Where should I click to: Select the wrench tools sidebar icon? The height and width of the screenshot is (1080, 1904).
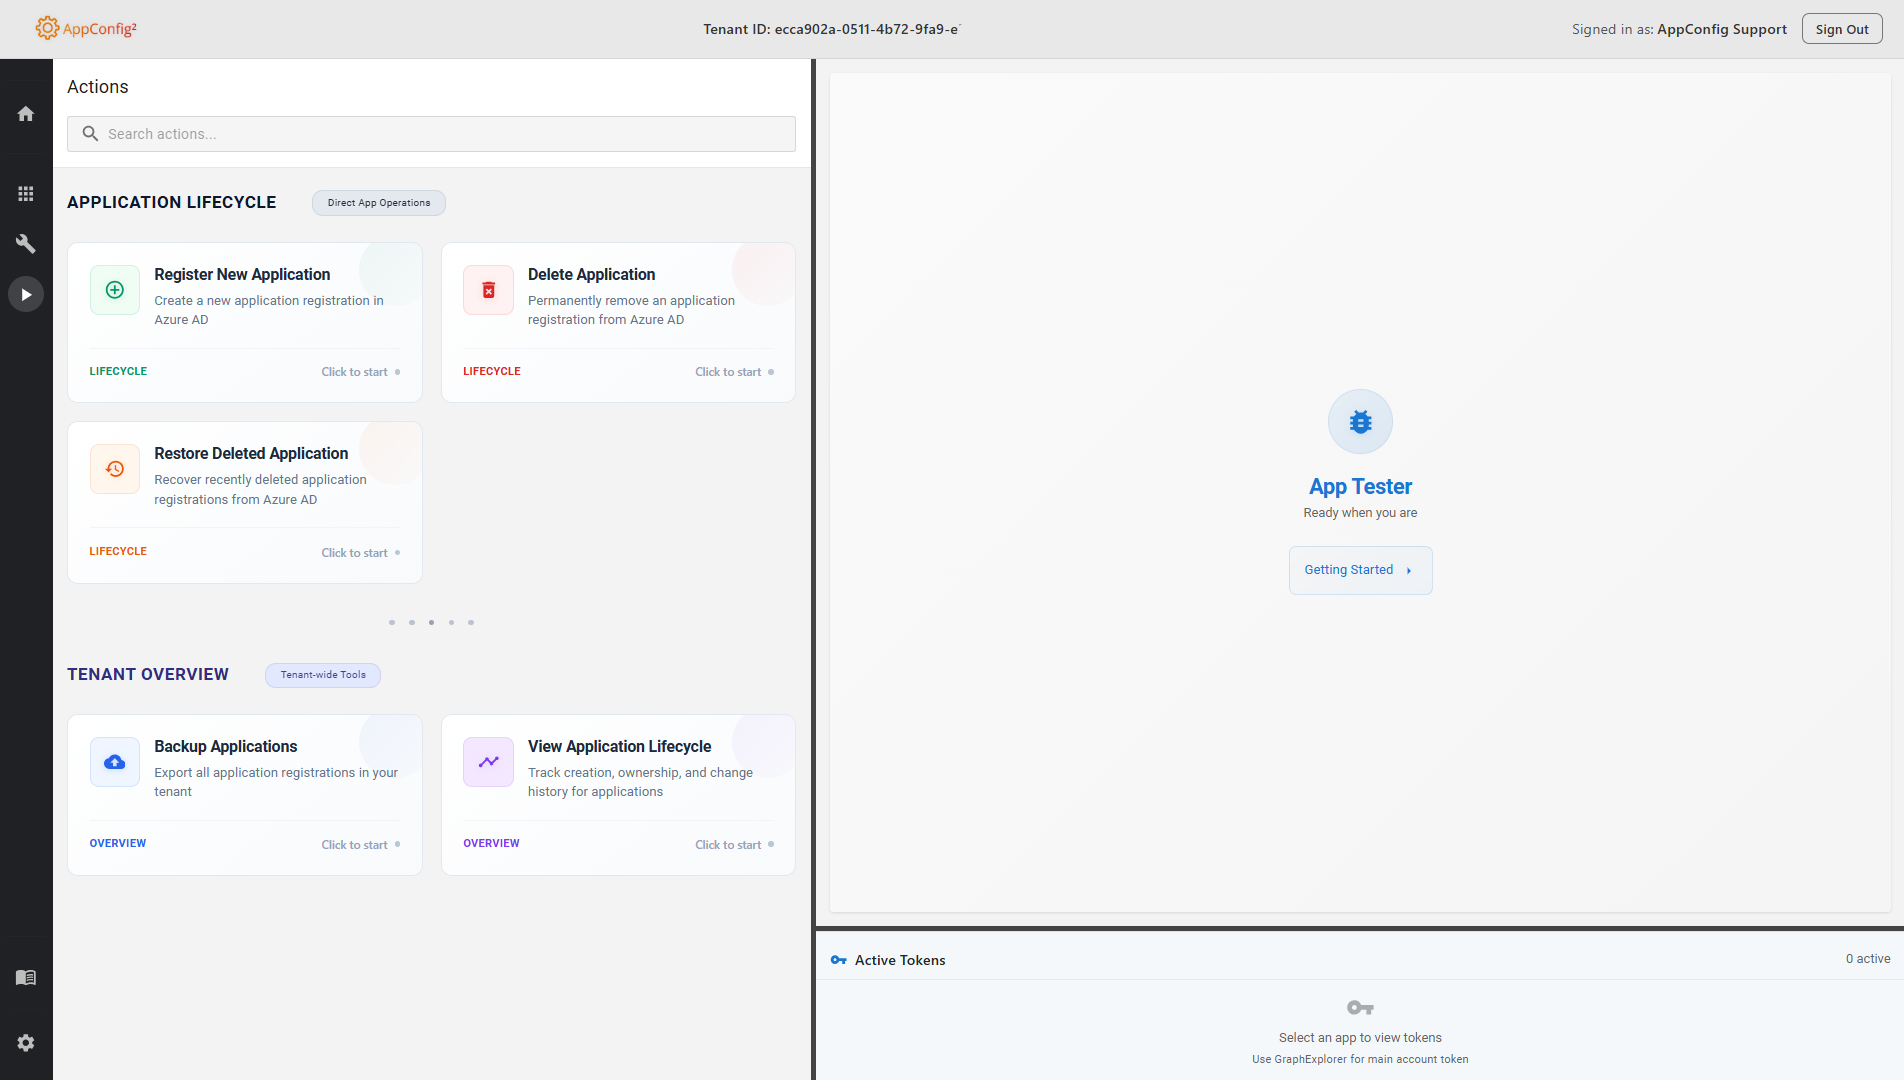tap(26, 244)
